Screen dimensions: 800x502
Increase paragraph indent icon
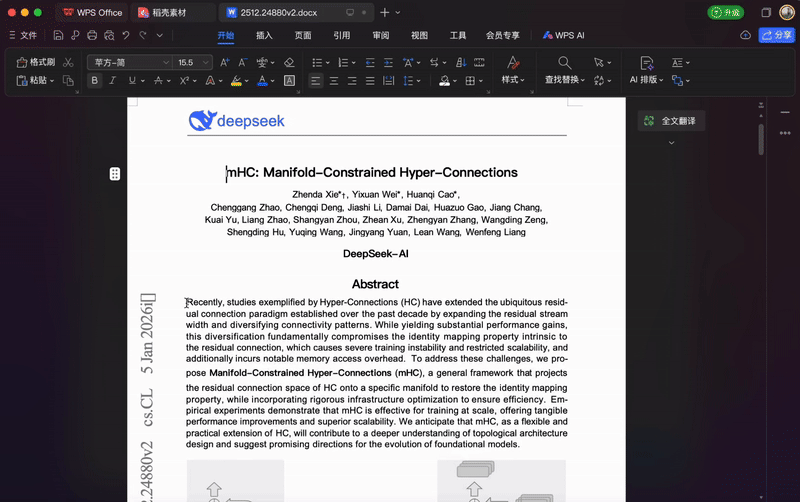(388, 62)
